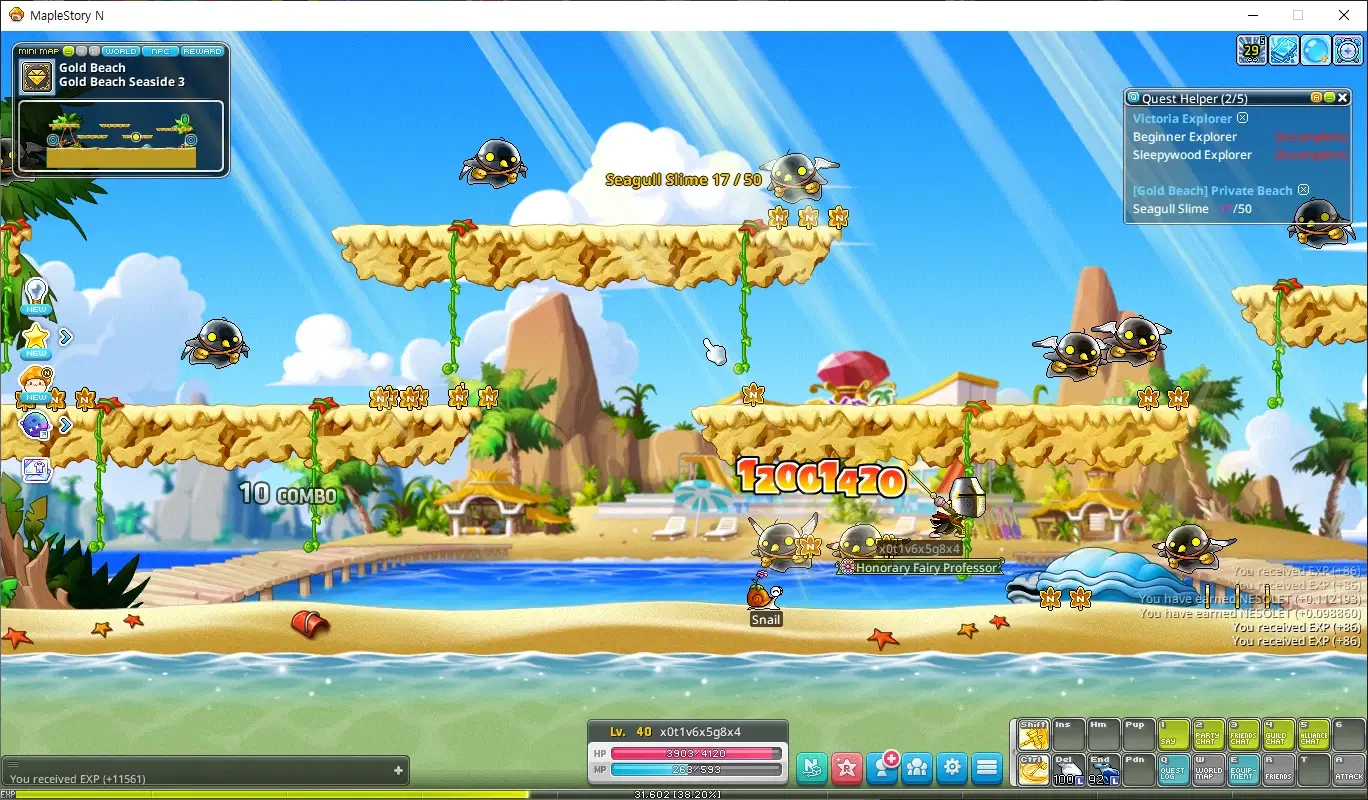
Task: Use the Del slot HP potion
Action: tap(1068, 769)
